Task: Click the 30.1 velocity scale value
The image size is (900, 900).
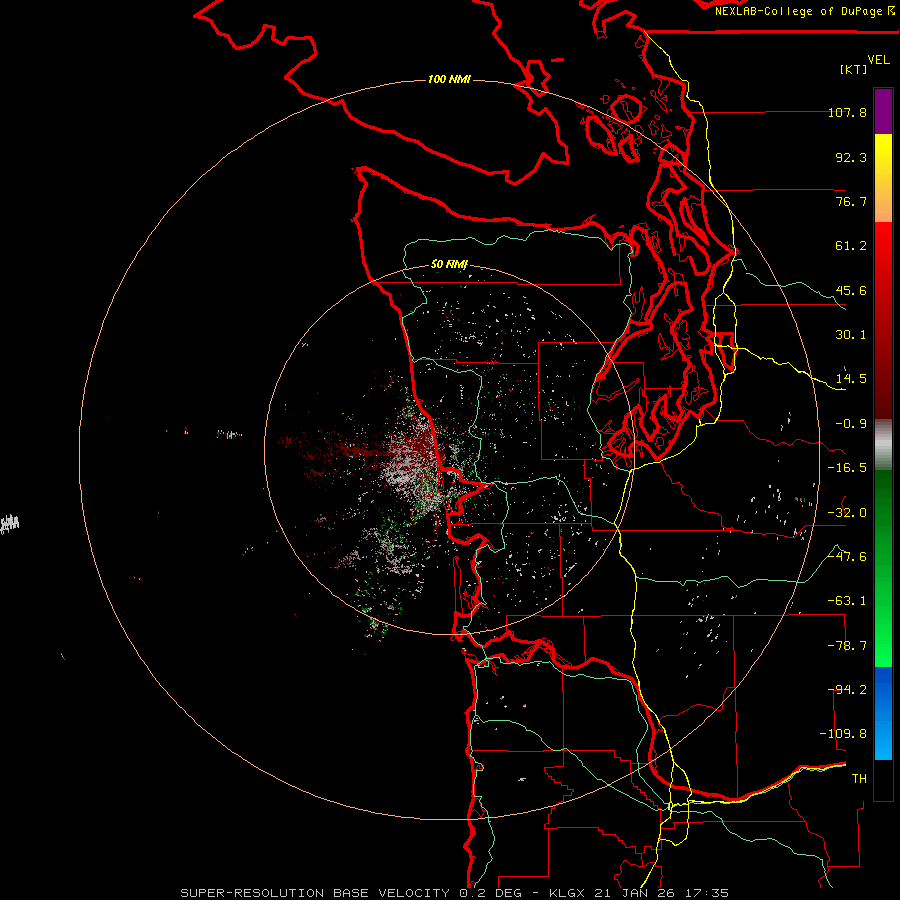Action: point(851,335)
